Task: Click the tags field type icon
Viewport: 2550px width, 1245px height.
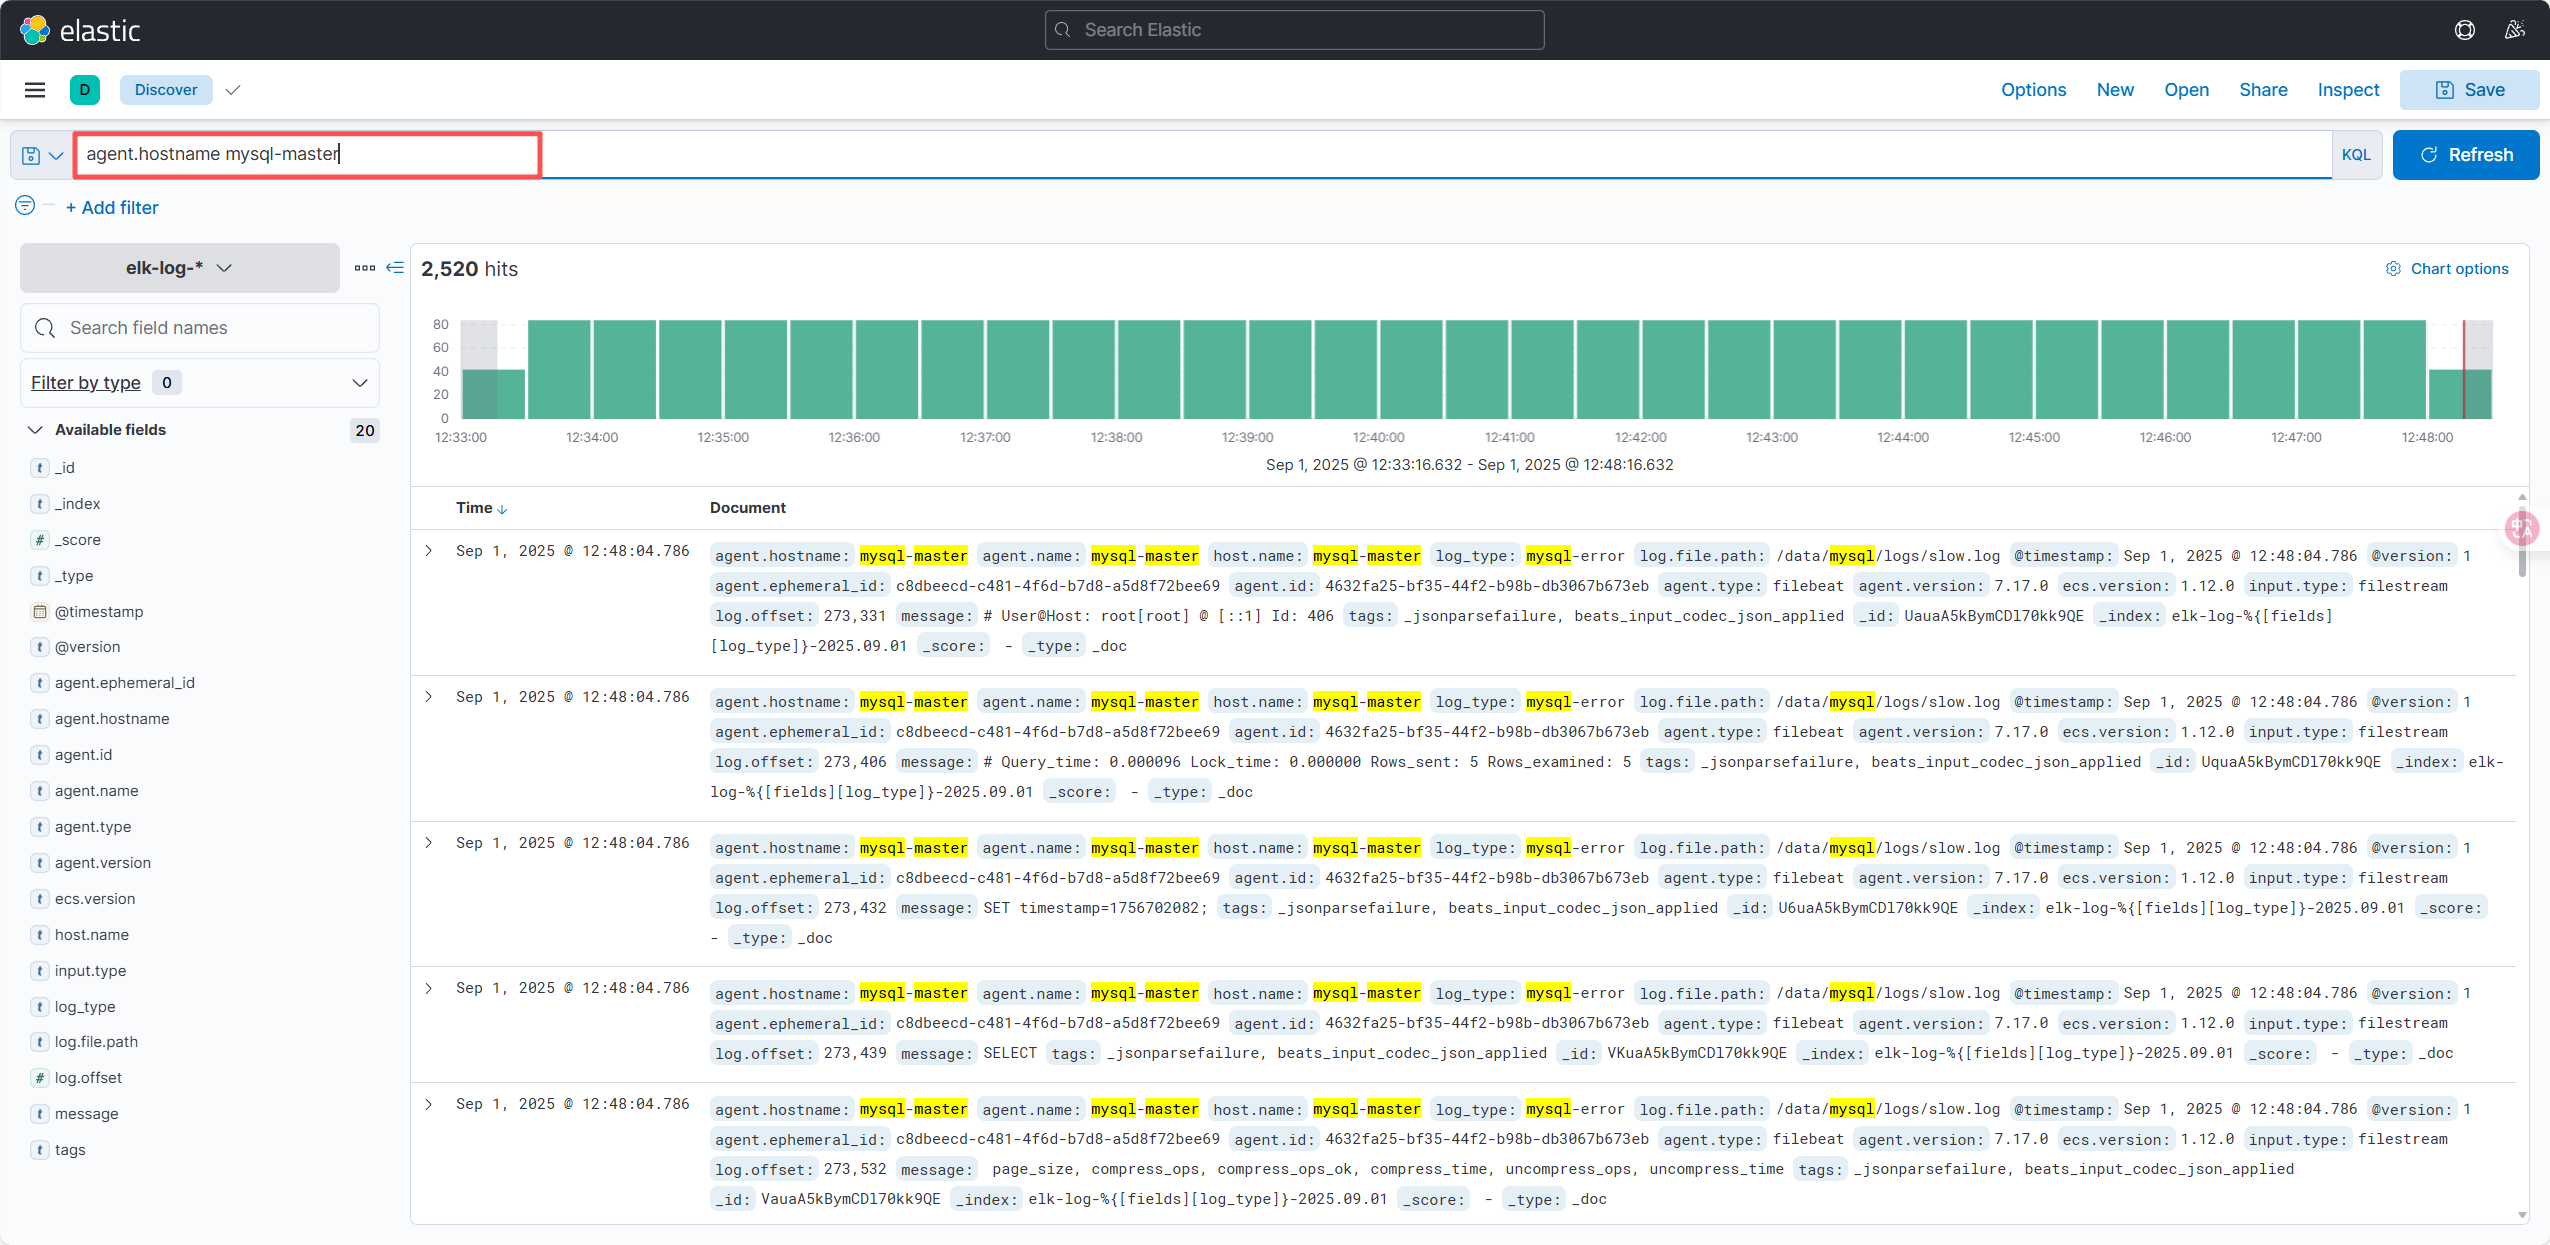Action: [40, 1150]
